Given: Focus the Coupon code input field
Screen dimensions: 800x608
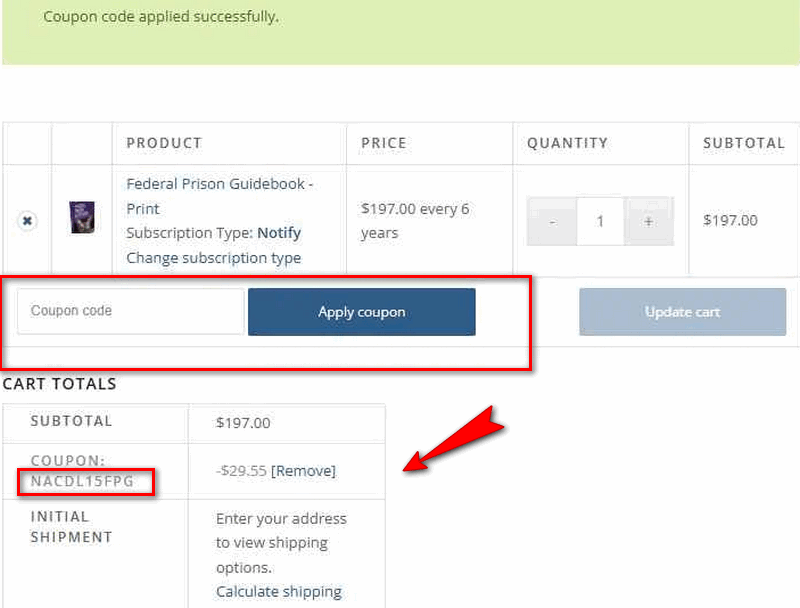Looking at the screenshot, I should 130,311.
